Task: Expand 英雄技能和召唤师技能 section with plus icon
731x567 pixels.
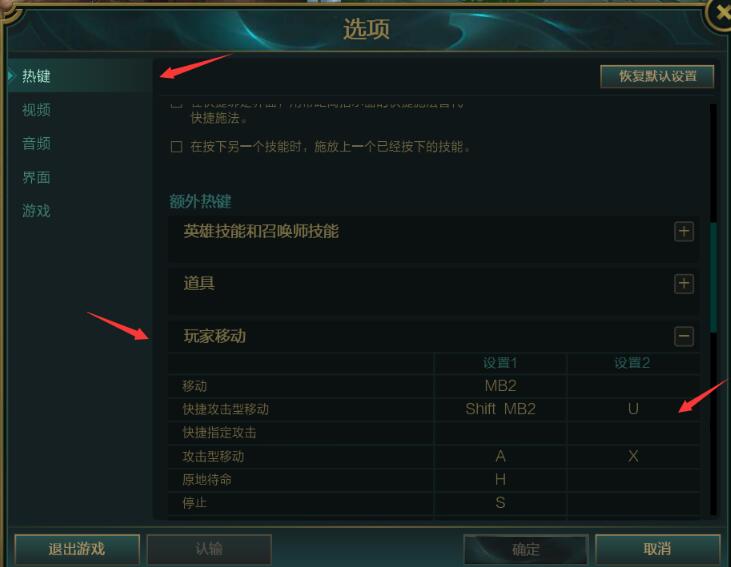Action: (x=684, y=231)
